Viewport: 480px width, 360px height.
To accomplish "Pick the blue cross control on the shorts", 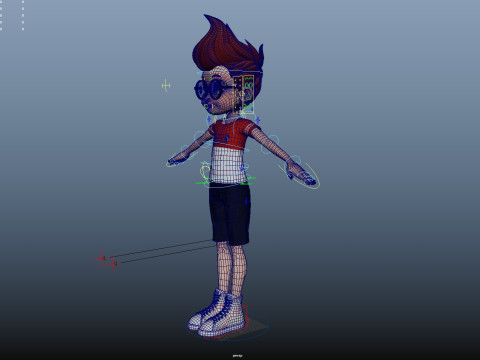I will coord(246,201).
